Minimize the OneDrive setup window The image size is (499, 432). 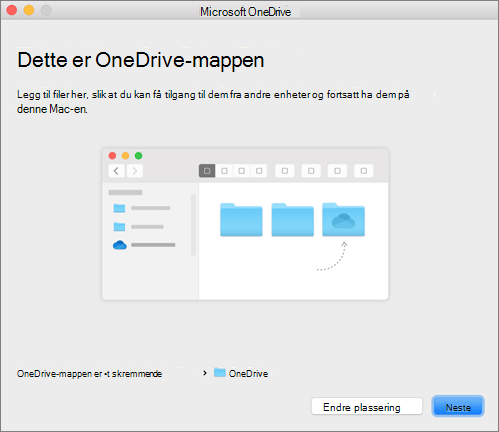point(29,10)
